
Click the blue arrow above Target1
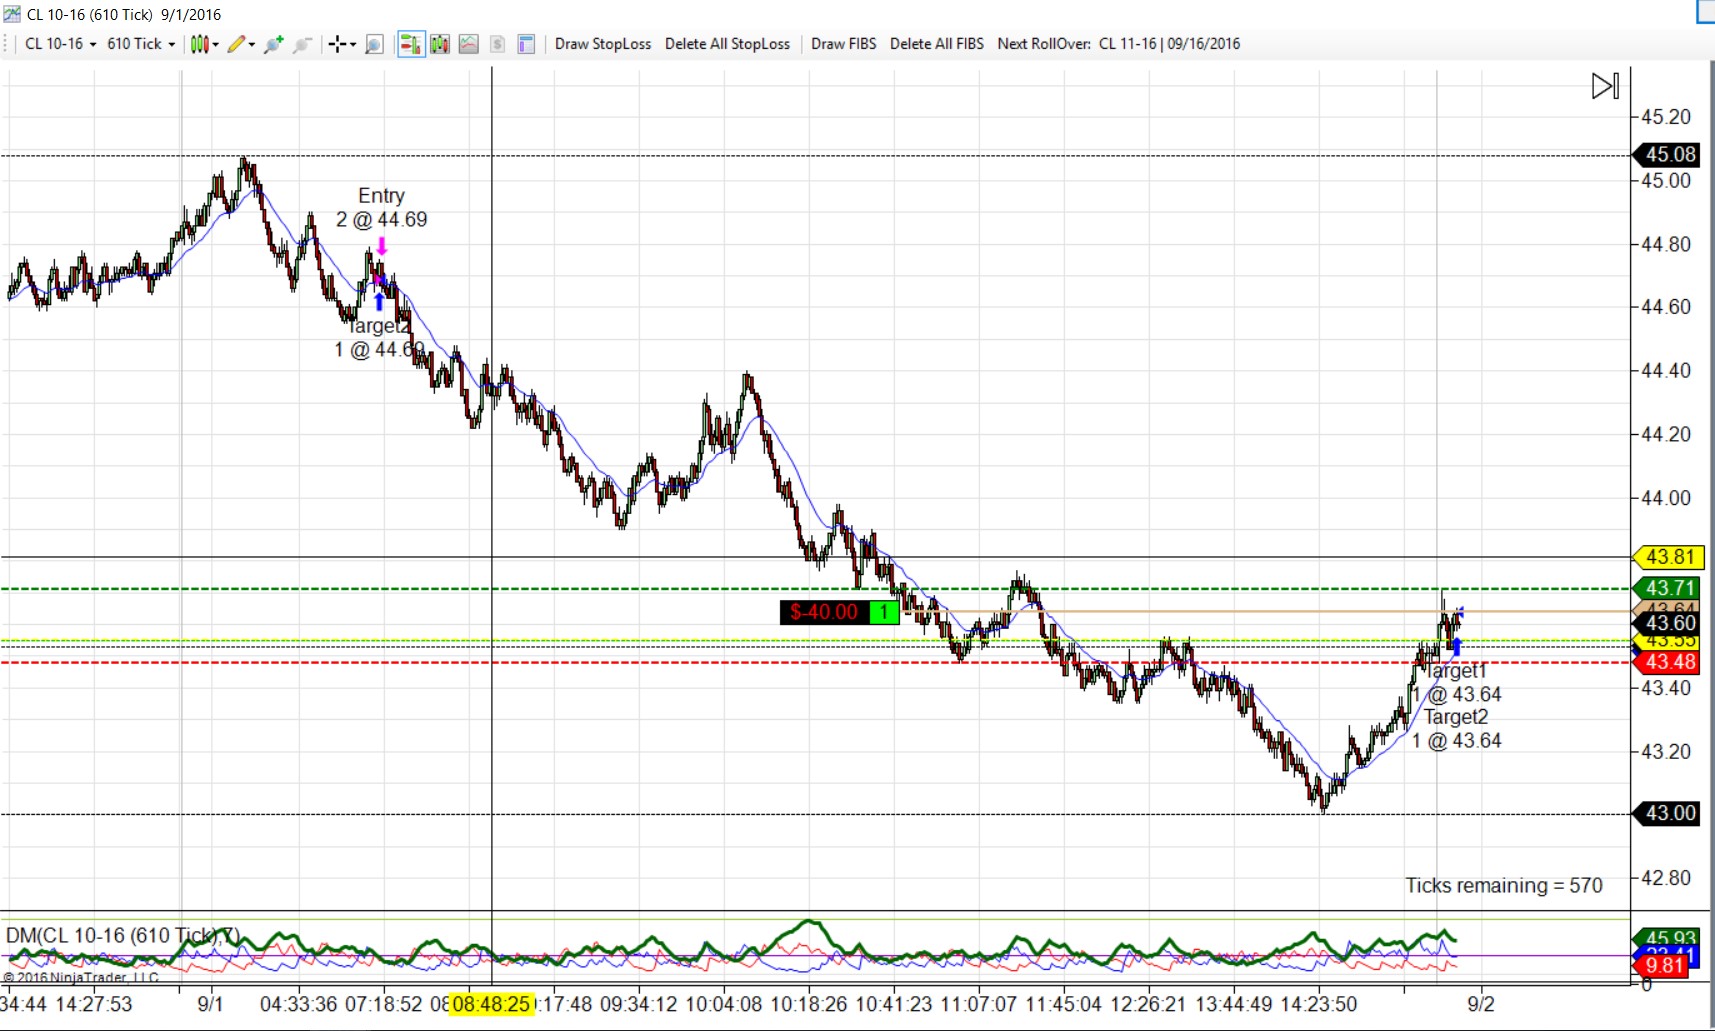(x=1456, y=646)
